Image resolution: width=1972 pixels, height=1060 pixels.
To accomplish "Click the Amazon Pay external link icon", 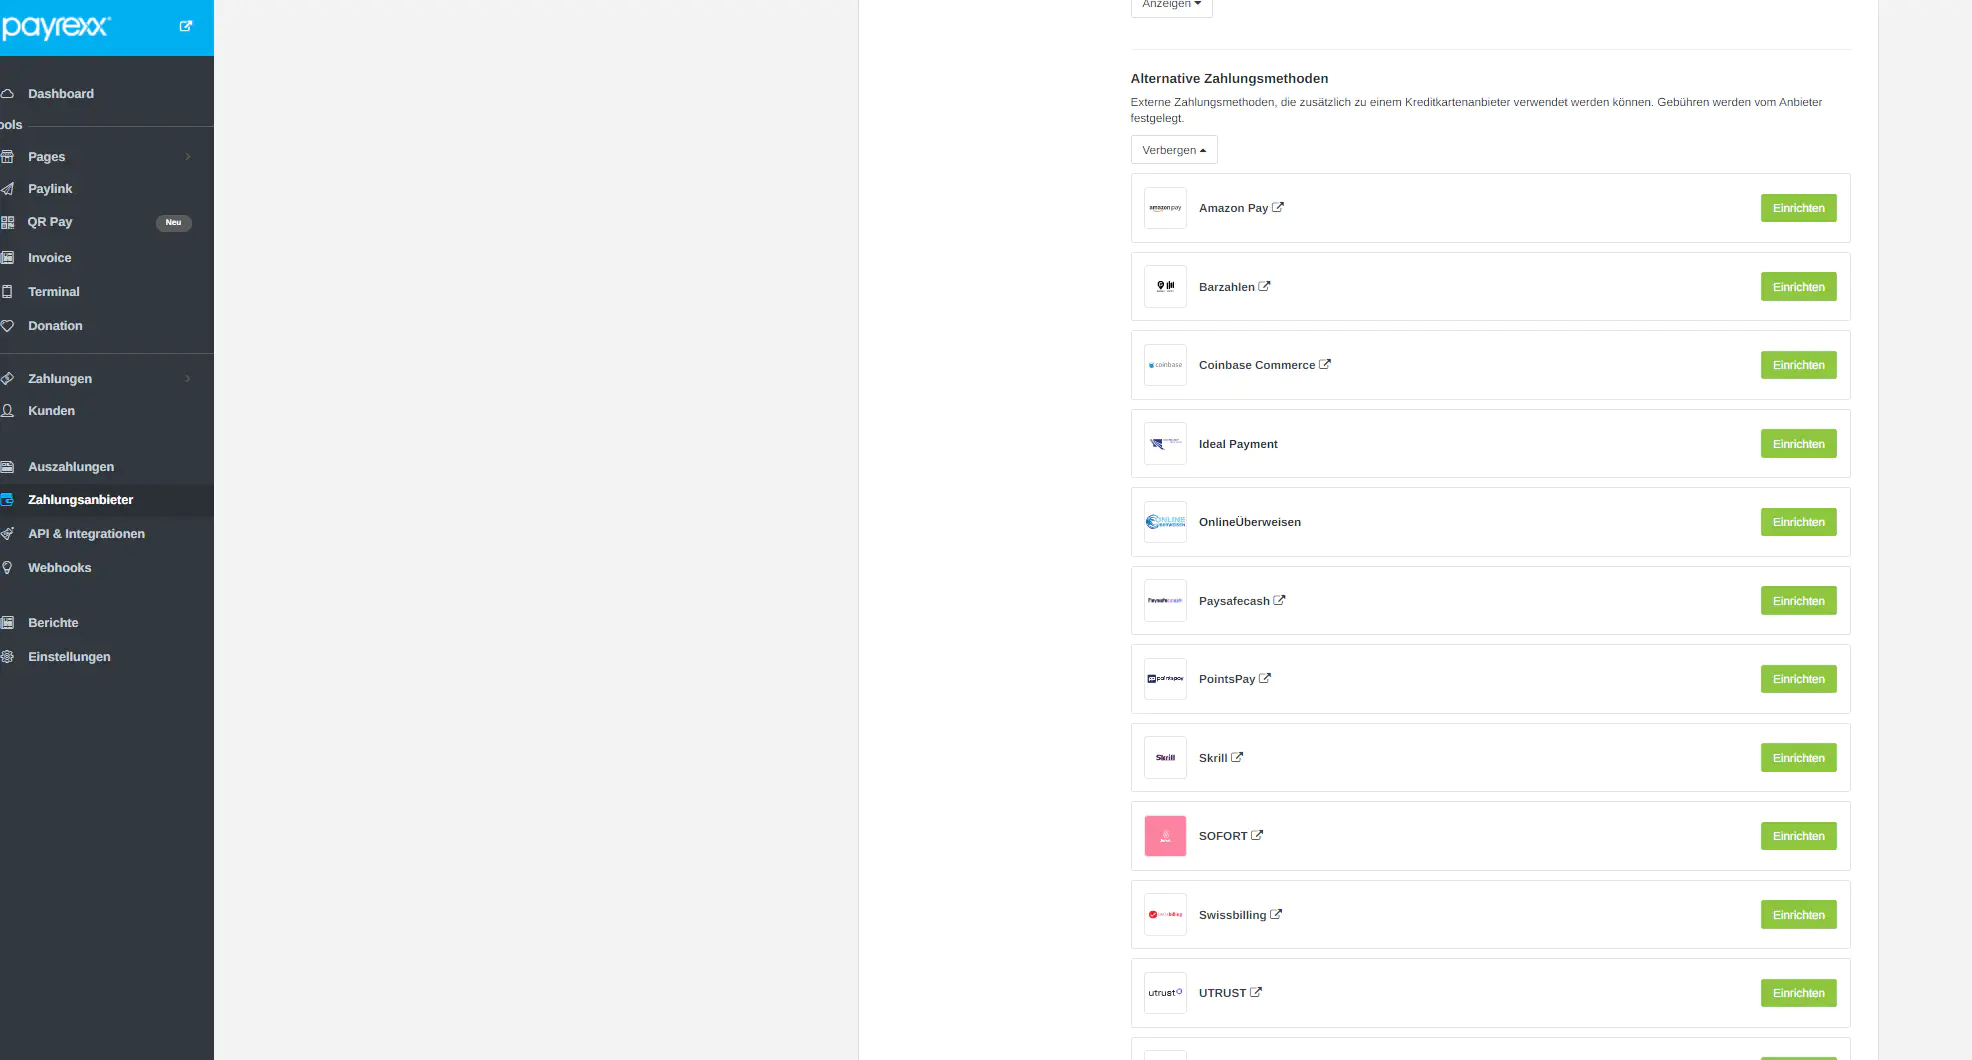I will click(x=1278, y=208).
